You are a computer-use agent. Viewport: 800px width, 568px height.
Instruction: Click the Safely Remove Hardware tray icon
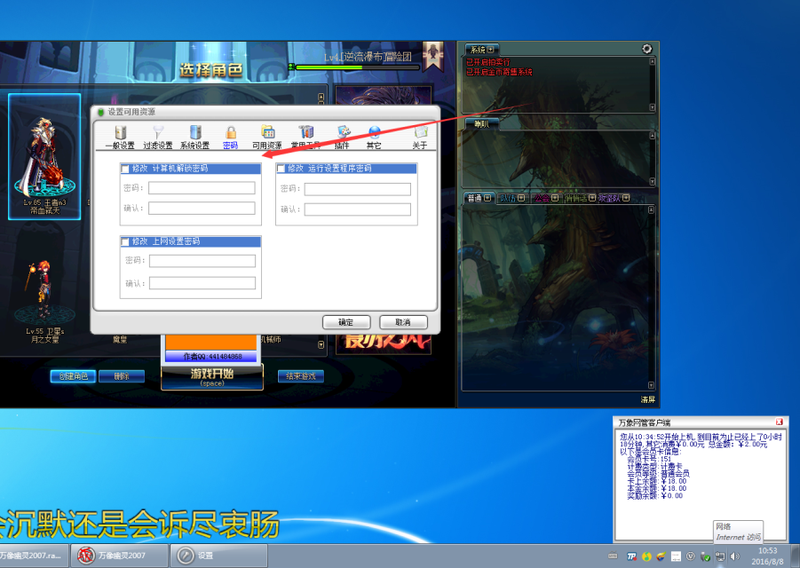click(706, 556)
